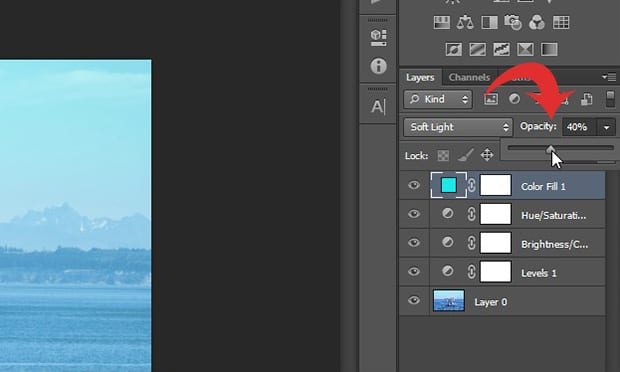620x372 pixels.
Task: Click the Opacity slider handle
Action: click(550, 149)
